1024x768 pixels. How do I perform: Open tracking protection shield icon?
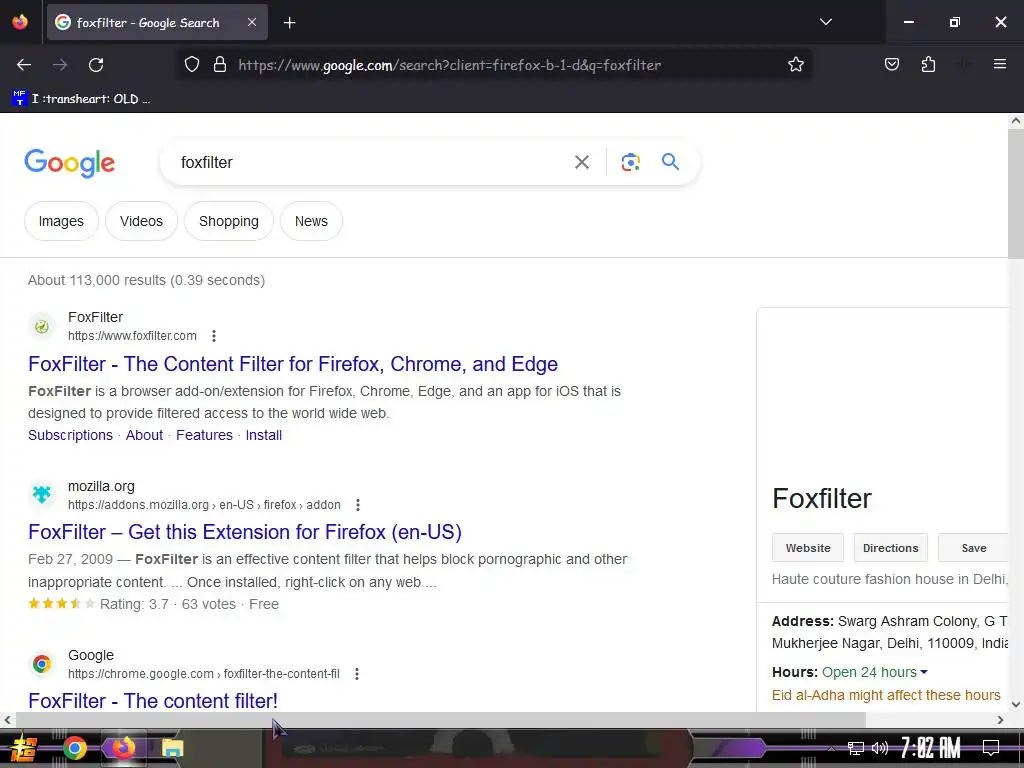click(191, 65)
